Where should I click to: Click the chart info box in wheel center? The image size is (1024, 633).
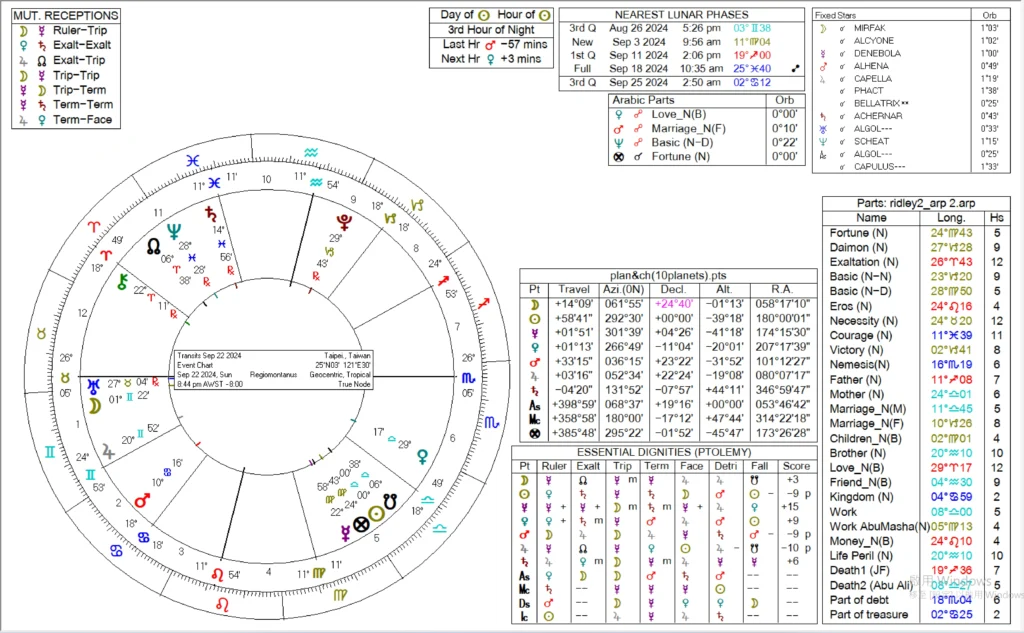[x=271, y=369]
